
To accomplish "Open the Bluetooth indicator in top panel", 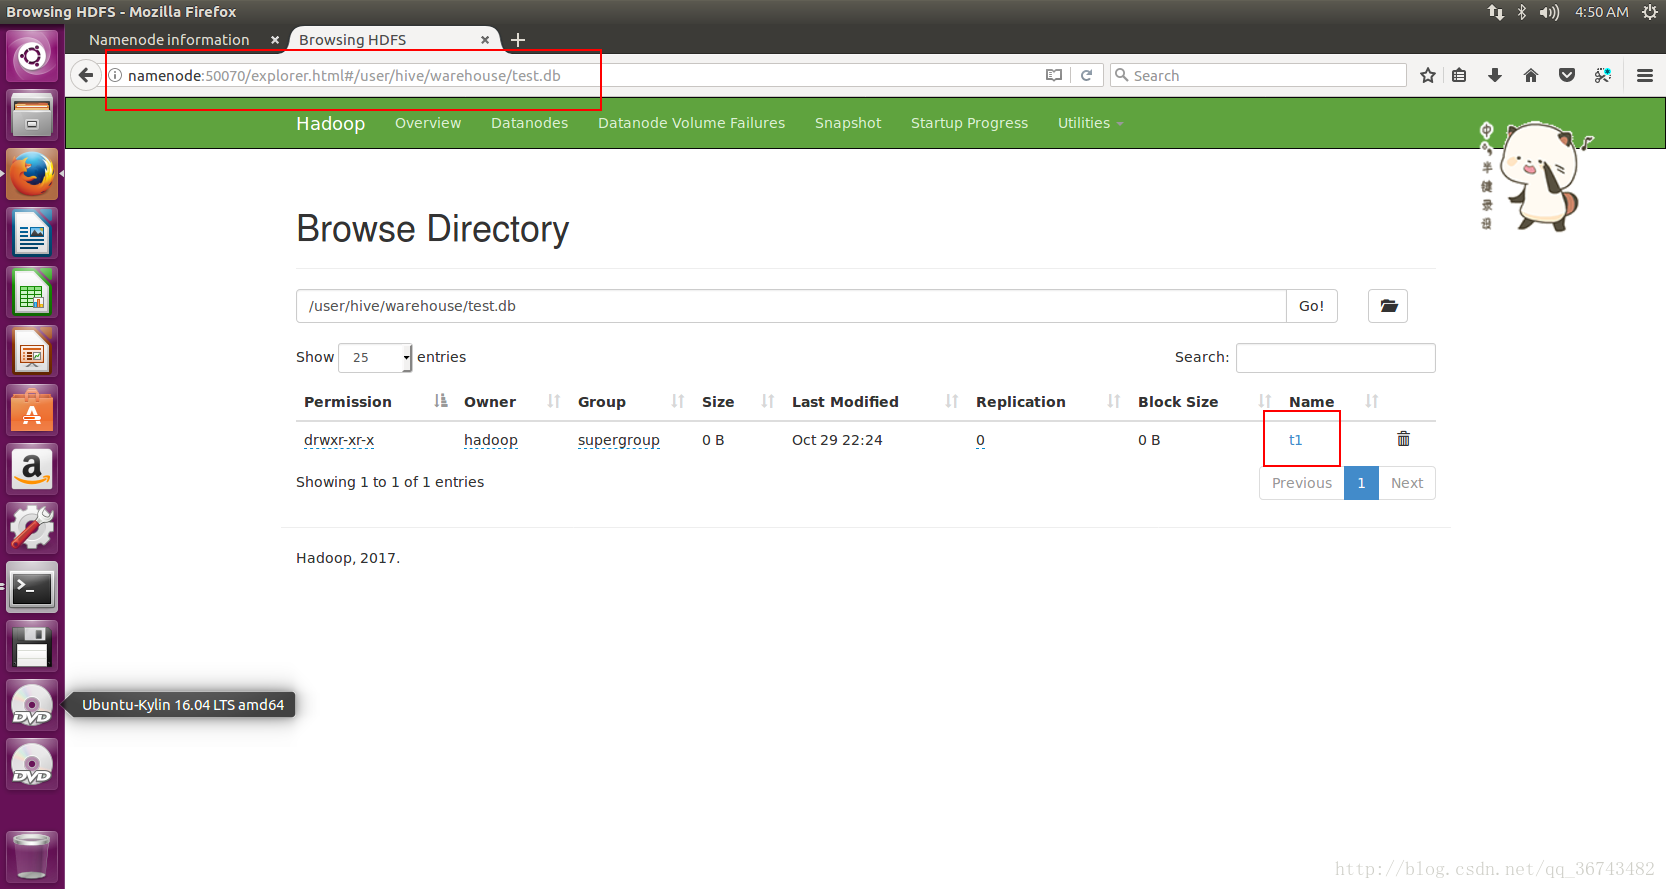I will pos(1522,12).
